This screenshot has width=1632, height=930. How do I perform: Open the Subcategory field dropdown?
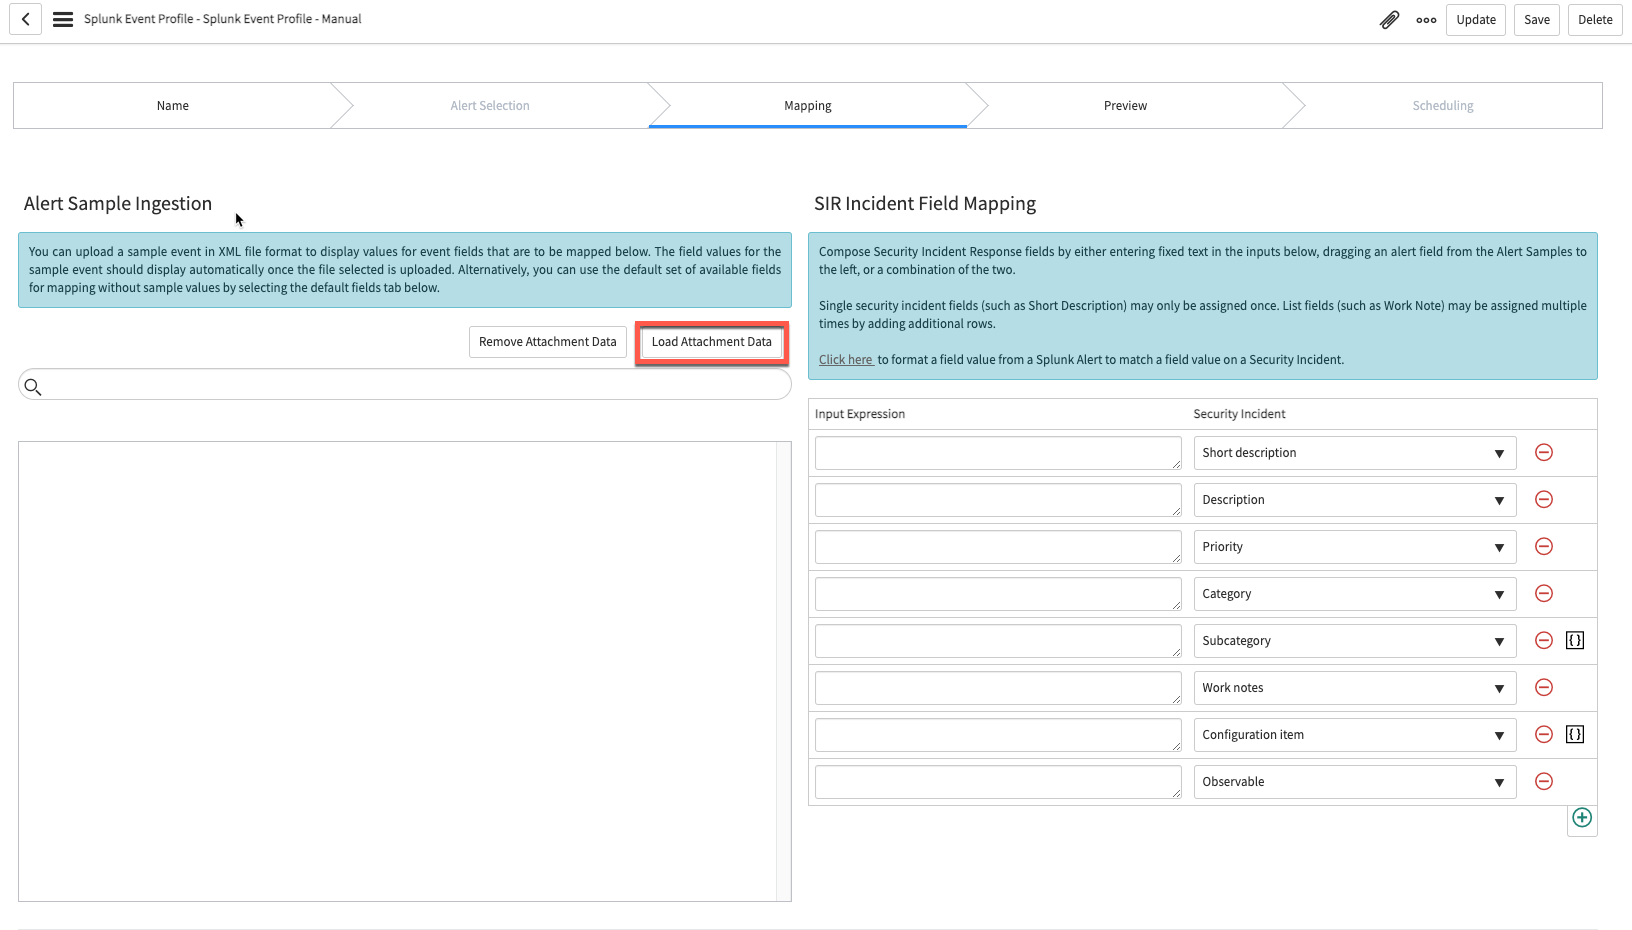pos(1355,641)
